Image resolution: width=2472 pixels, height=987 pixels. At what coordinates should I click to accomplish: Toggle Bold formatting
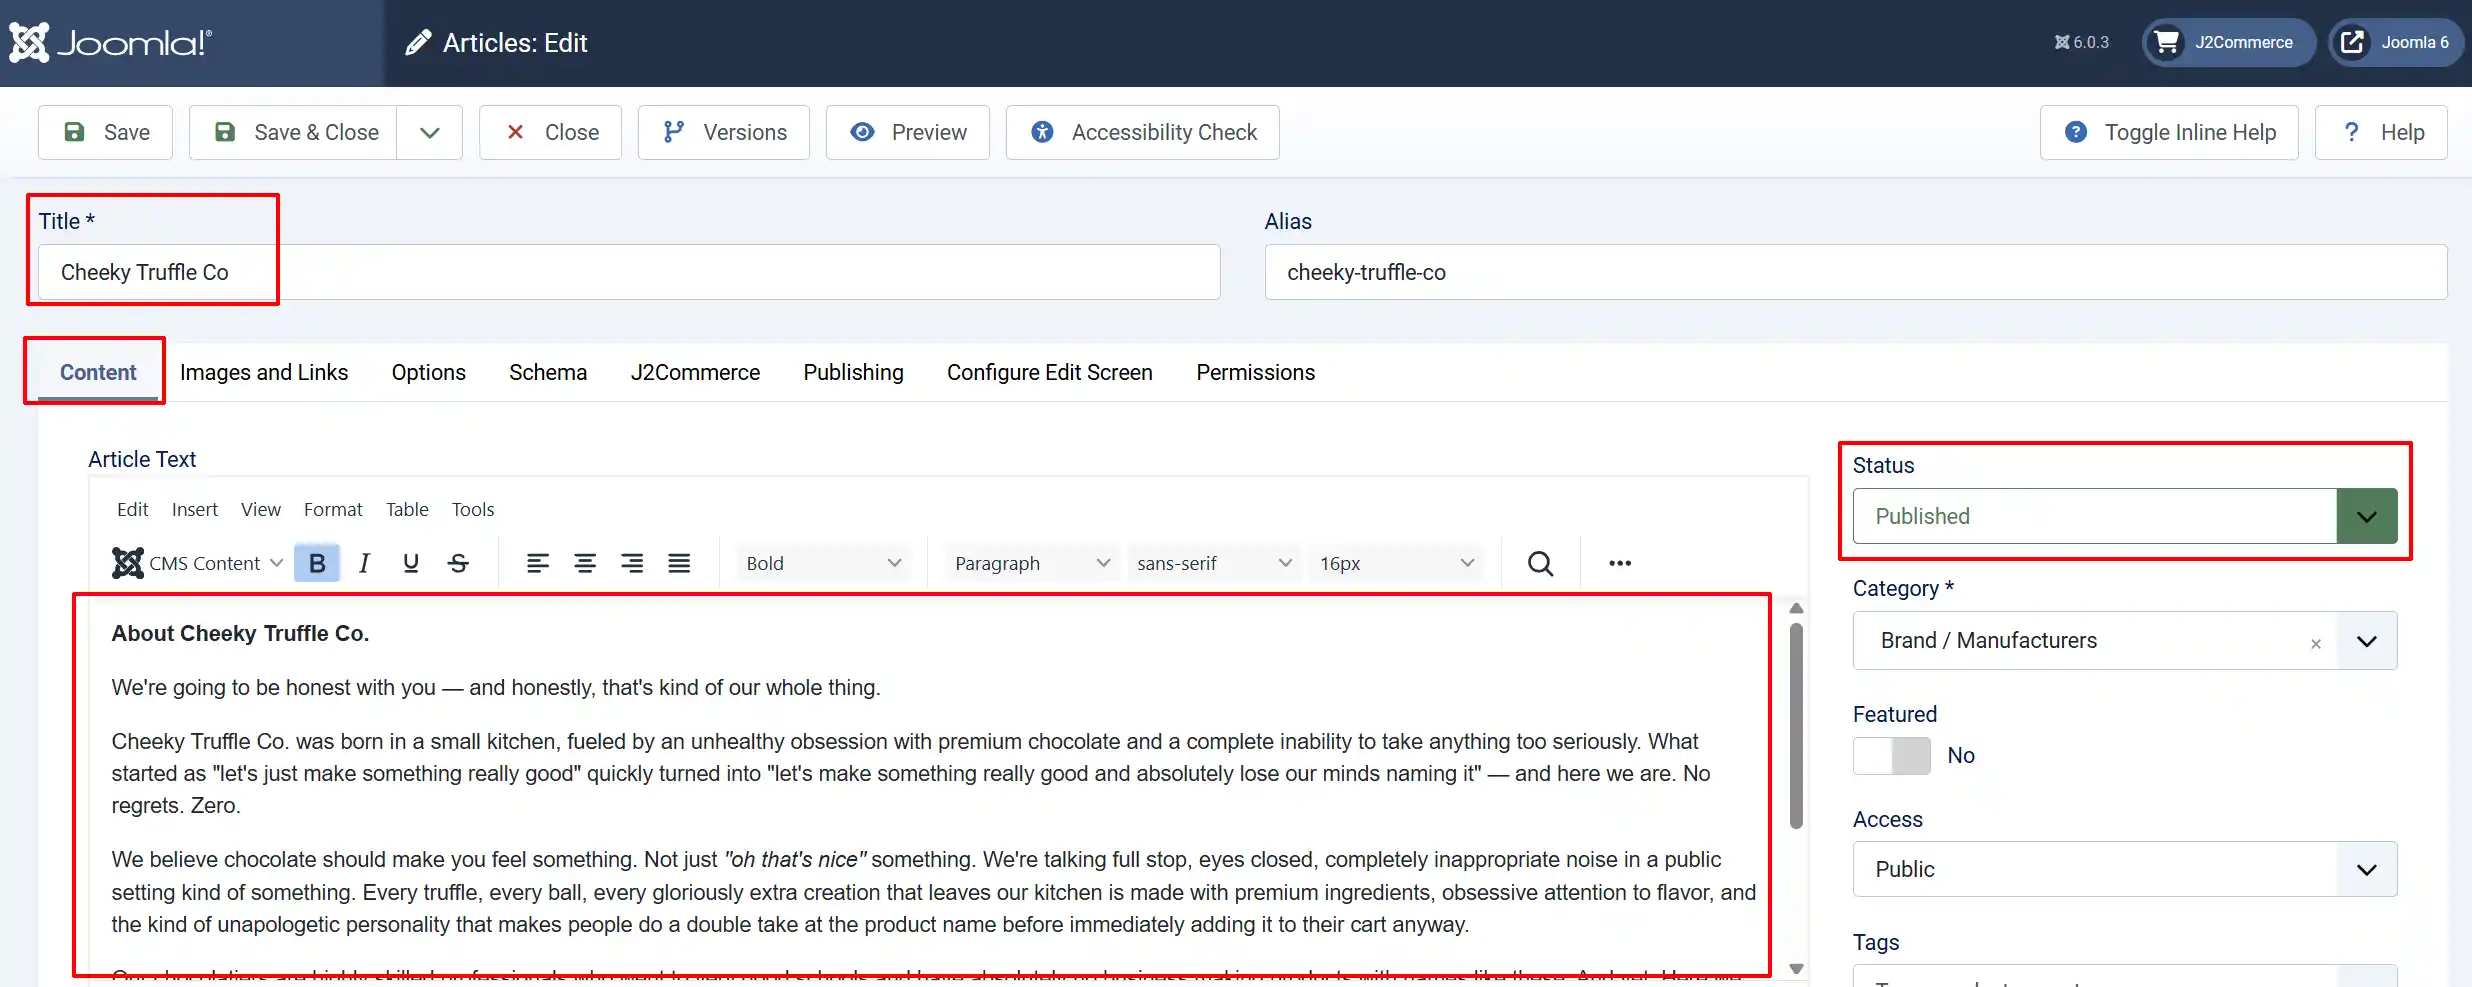tap(317, 563)
